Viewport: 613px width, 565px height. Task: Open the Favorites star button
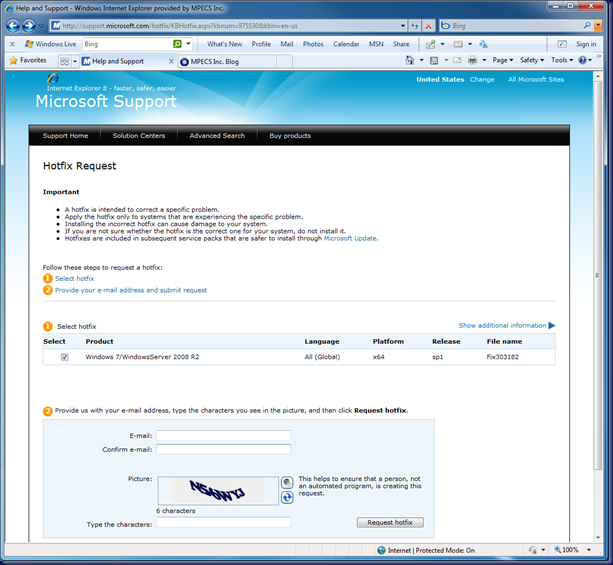[x=28, y=60]
